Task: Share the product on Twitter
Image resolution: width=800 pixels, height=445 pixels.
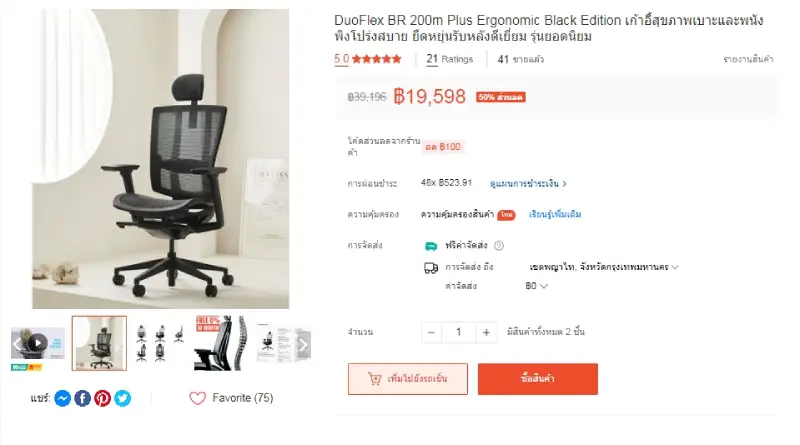Action: coord(122,398)
